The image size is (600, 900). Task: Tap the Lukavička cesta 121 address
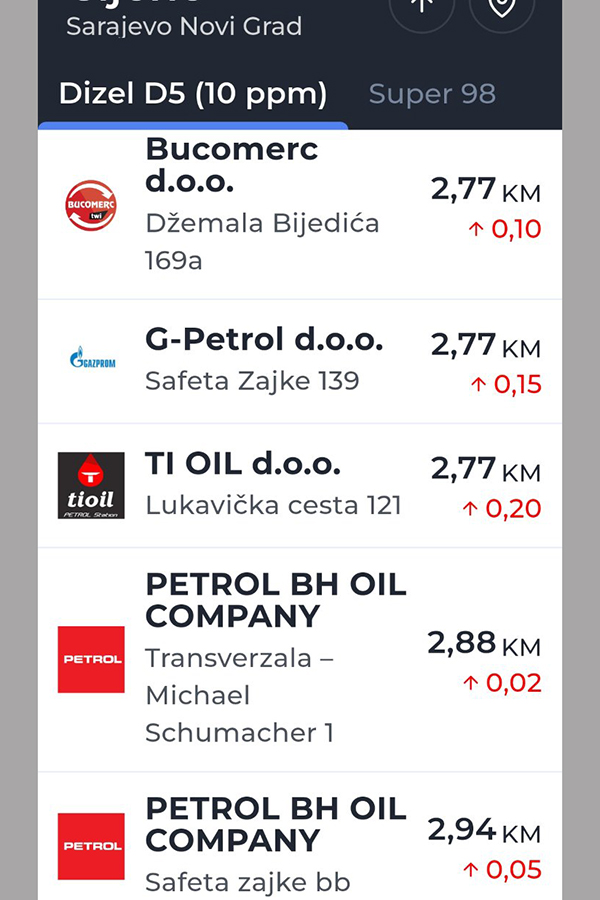click(x=273, y=505)
